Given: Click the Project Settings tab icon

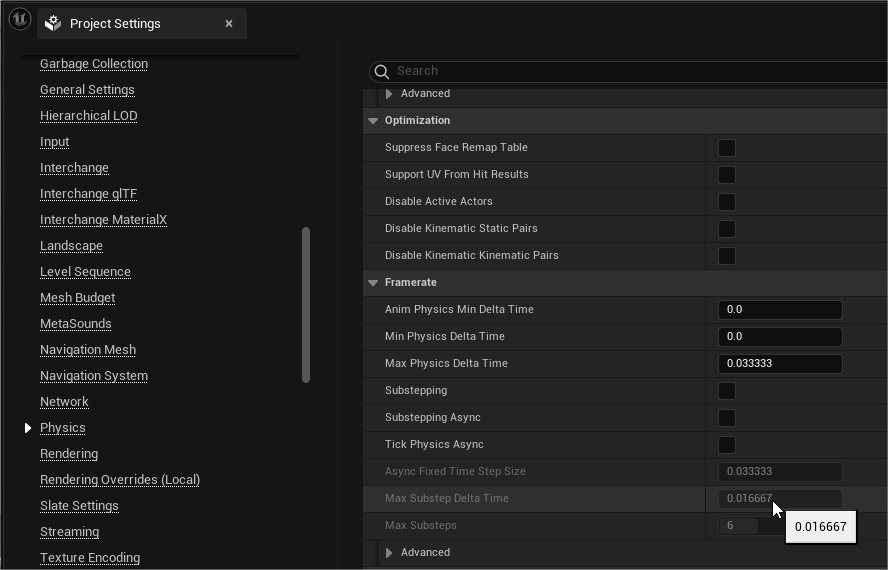Looking at the screenshot, I should point(53,24).
